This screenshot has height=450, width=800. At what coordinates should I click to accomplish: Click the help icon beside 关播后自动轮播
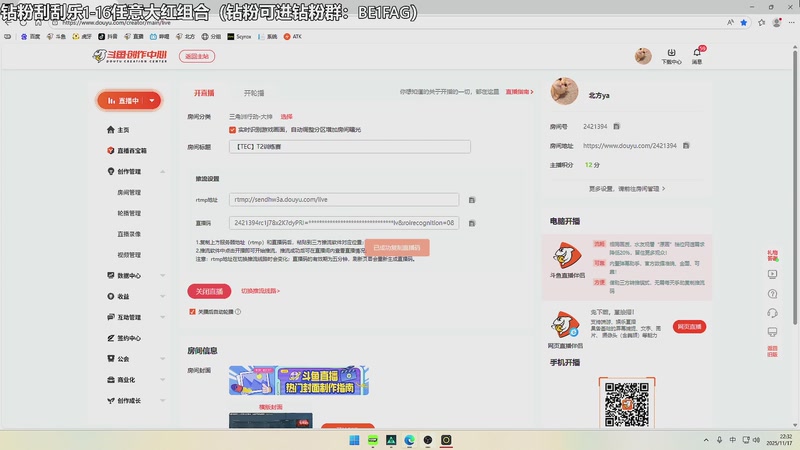[x=238, y=312]
